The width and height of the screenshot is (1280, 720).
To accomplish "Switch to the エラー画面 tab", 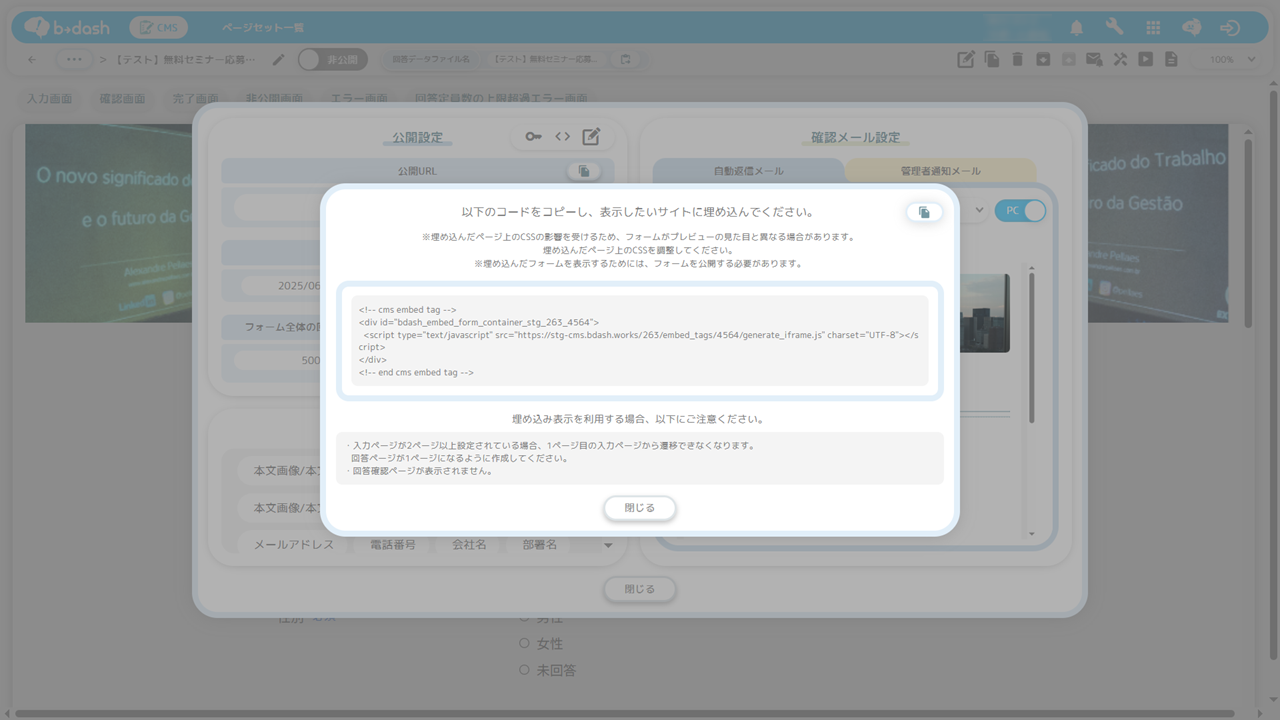I will click(x=359, y=99).
